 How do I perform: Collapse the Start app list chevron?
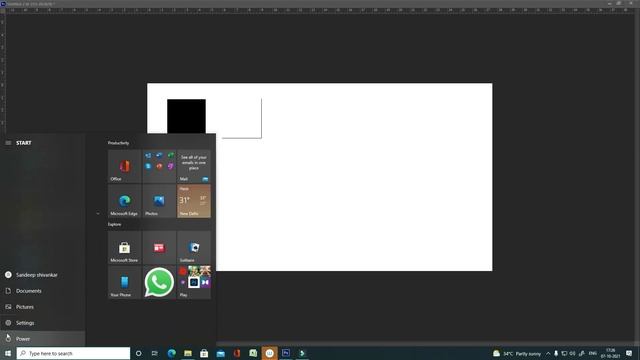coord(98,213)
